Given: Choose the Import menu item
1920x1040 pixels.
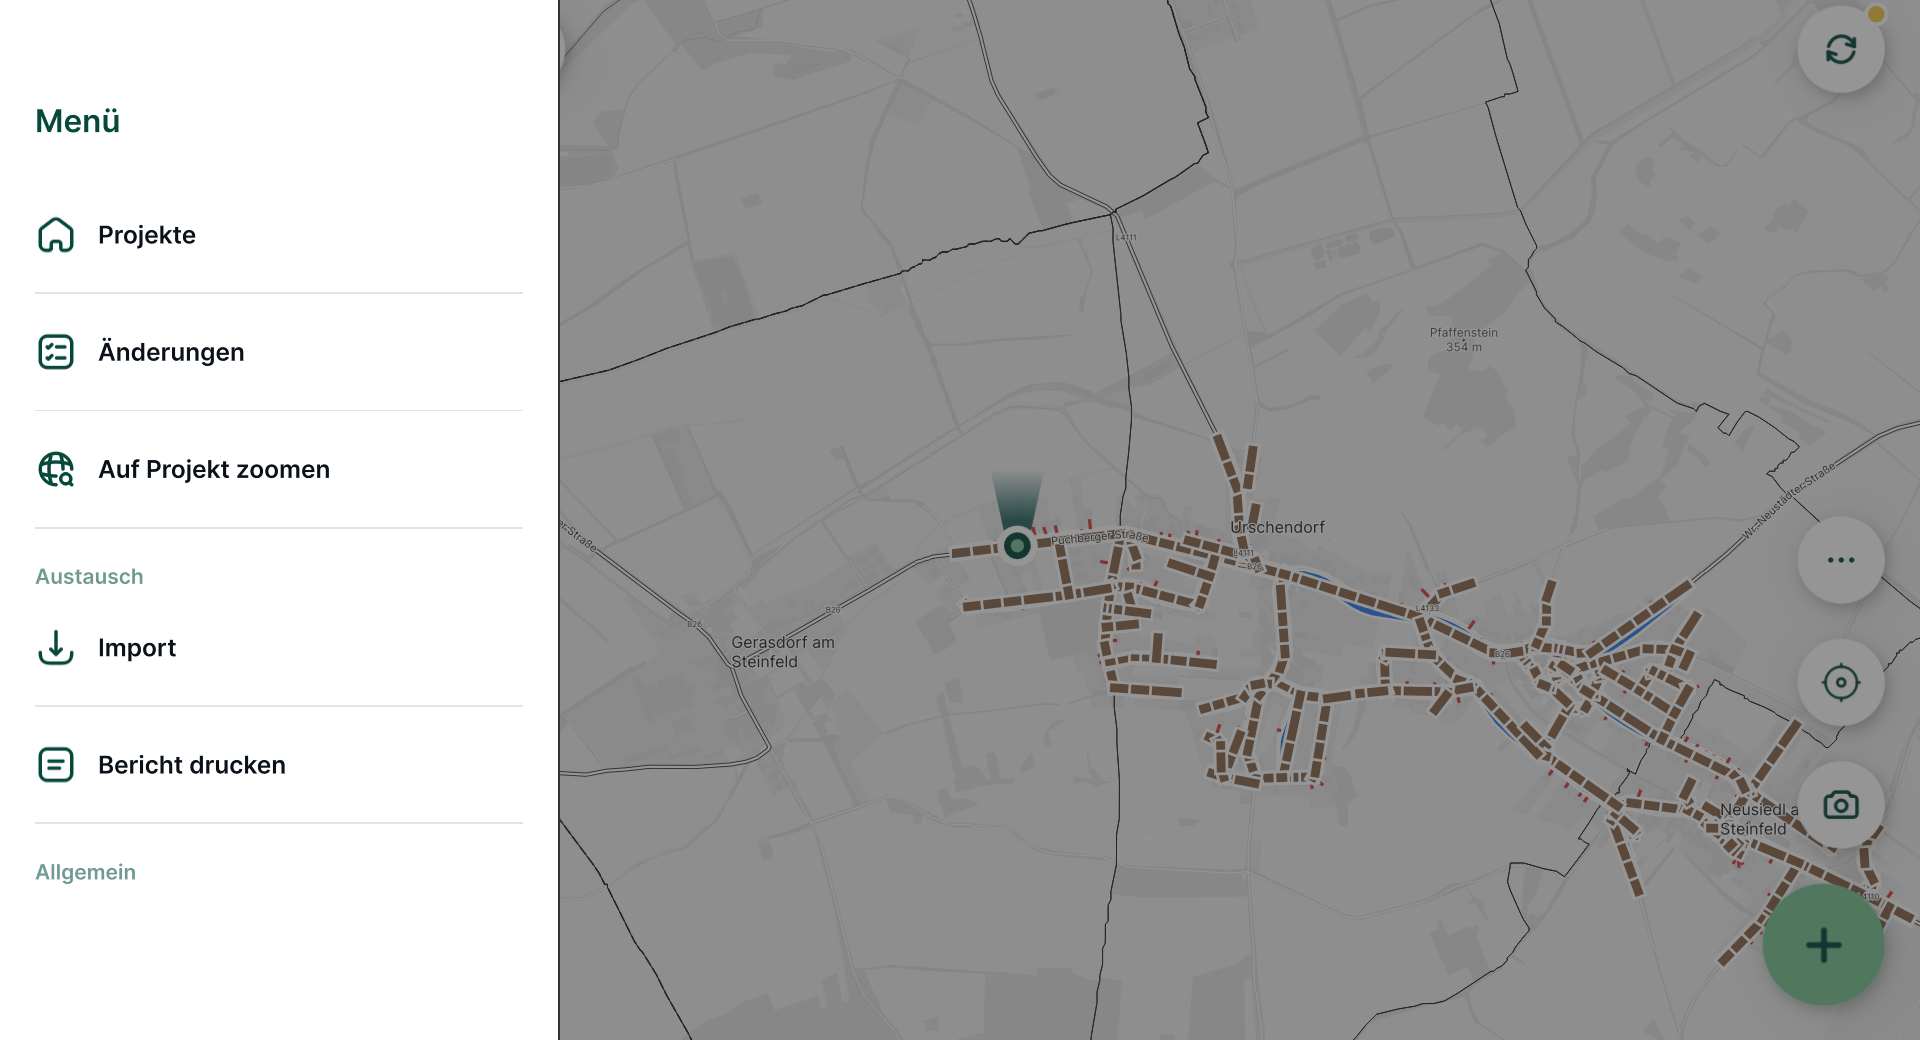Looking at the screenshot, I should pyautogui.click(x=279, y=648).
